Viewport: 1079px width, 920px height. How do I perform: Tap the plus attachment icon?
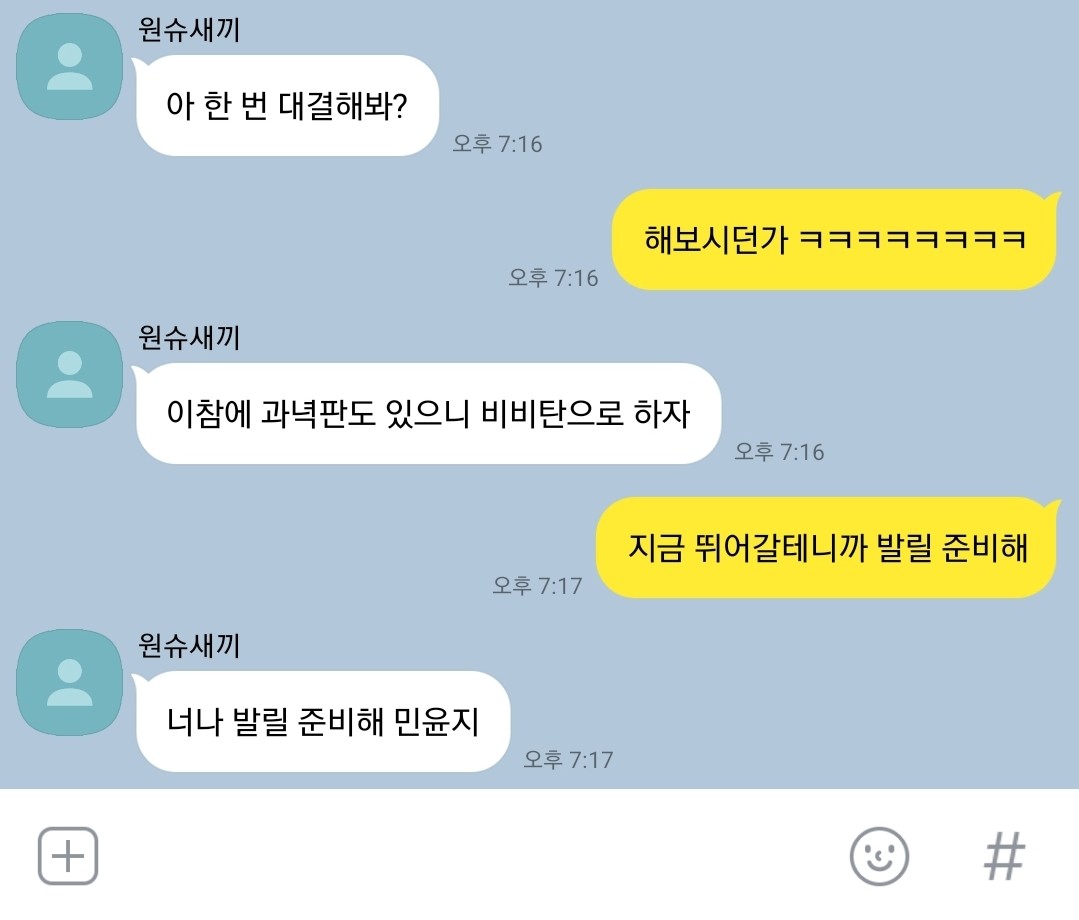point(67,856)
